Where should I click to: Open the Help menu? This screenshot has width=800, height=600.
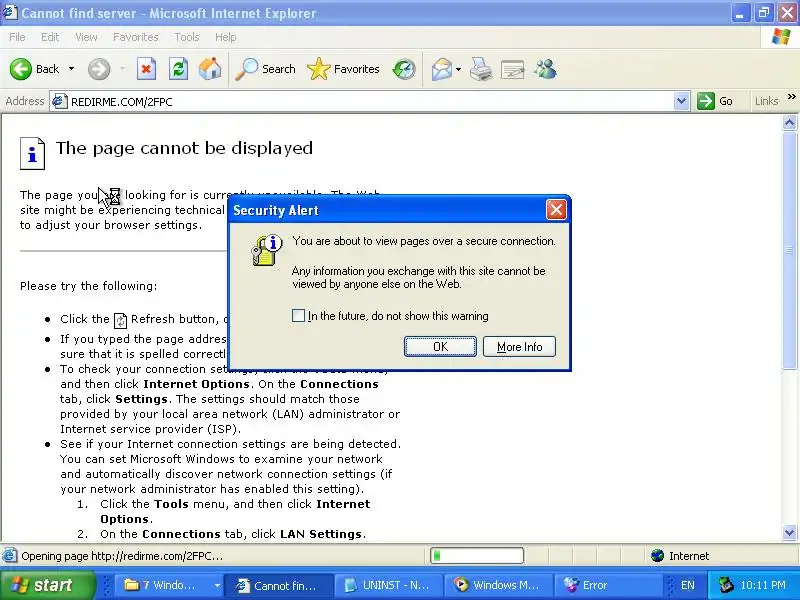tap(226, 37)
